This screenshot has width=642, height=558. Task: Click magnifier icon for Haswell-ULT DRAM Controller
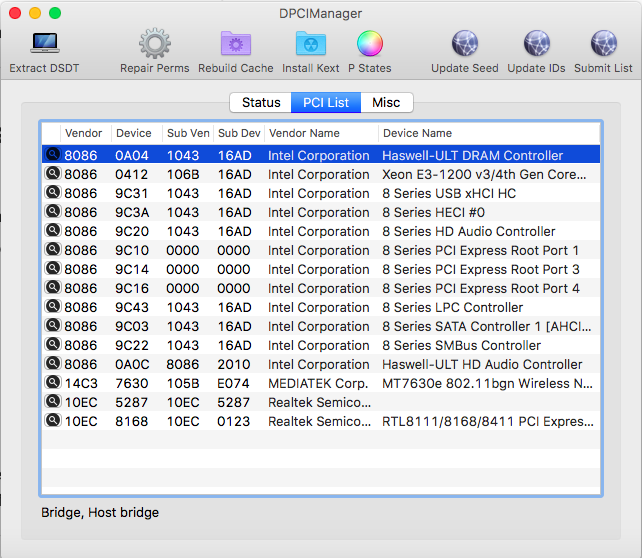coord(52,155)
